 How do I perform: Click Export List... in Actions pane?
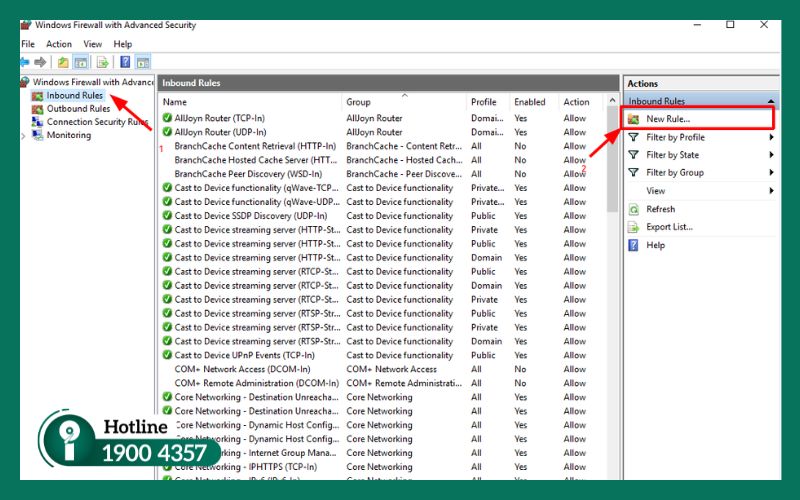pos(669,227)
